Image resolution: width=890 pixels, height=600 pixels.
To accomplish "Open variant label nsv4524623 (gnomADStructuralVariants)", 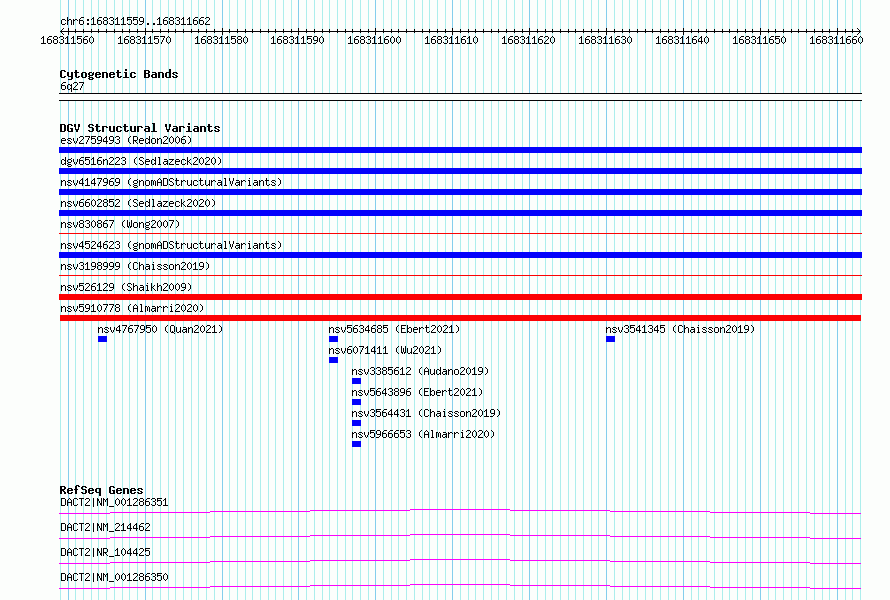I will tap(171, 245).
